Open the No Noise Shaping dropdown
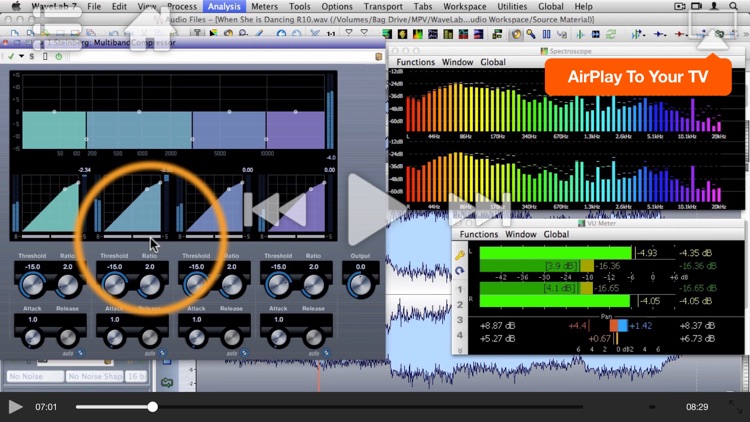The image size is (750, 422). click(x=95, y=377)
